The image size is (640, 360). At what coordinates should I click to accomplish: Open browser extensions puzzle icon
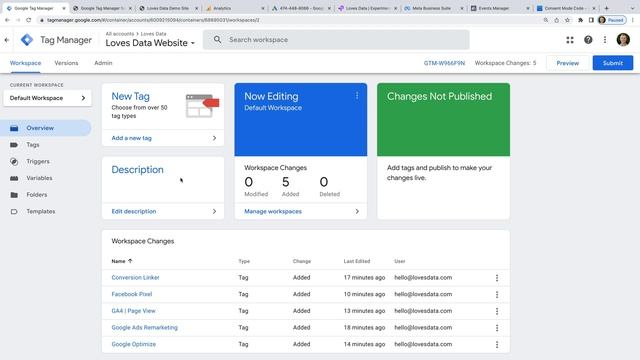click(580, 20)
